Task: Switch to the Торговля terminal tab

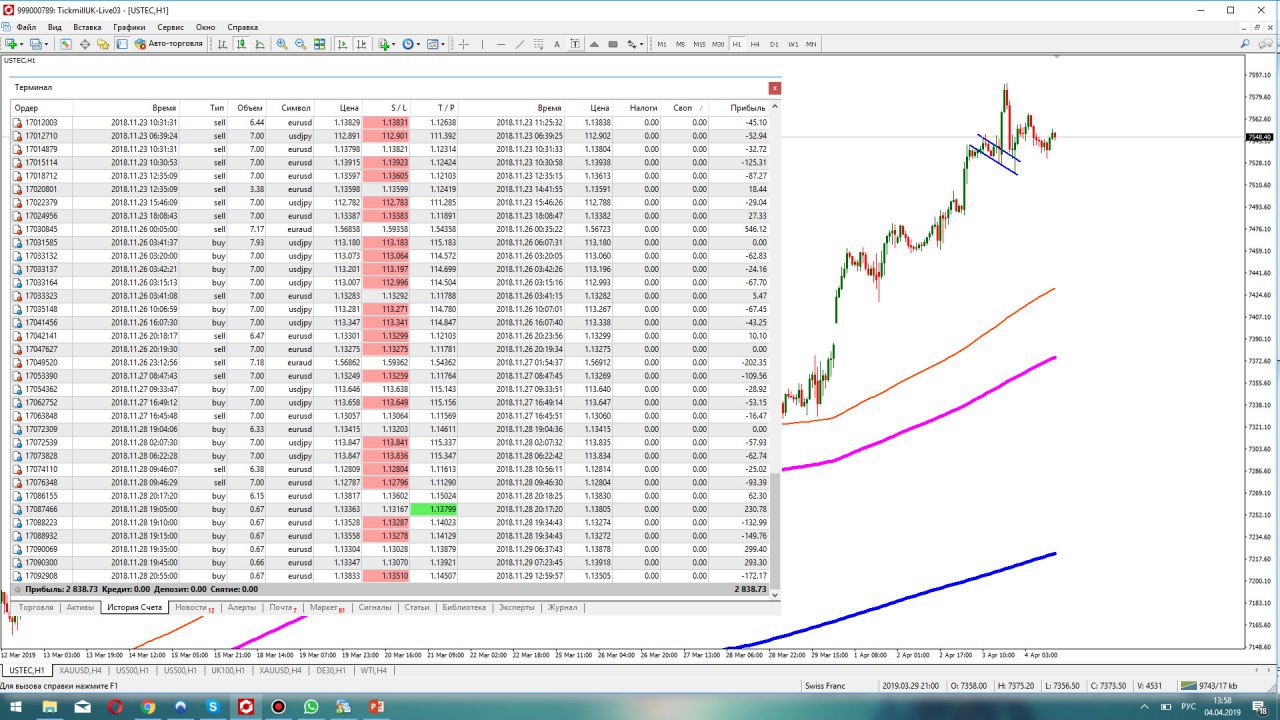Action: [36, 607]
